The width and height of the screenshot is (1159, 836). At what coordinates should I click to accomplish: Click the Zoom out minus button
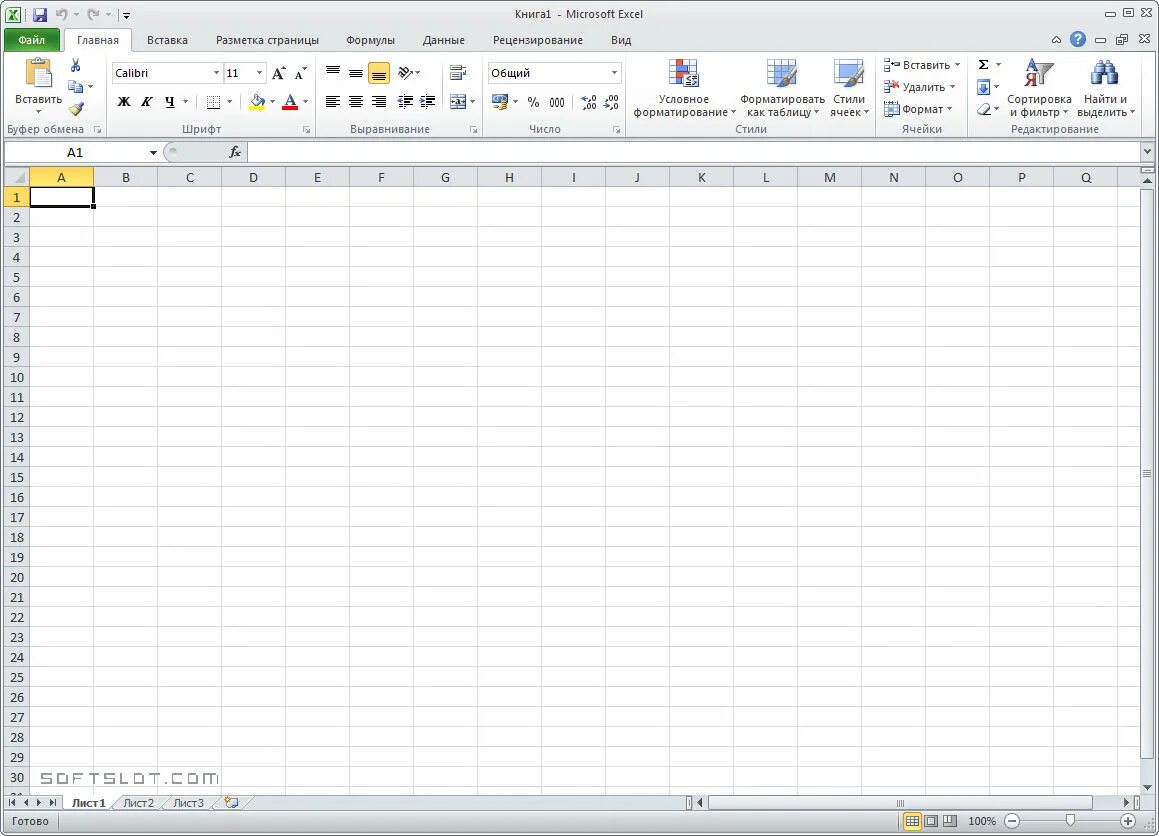1012,820
